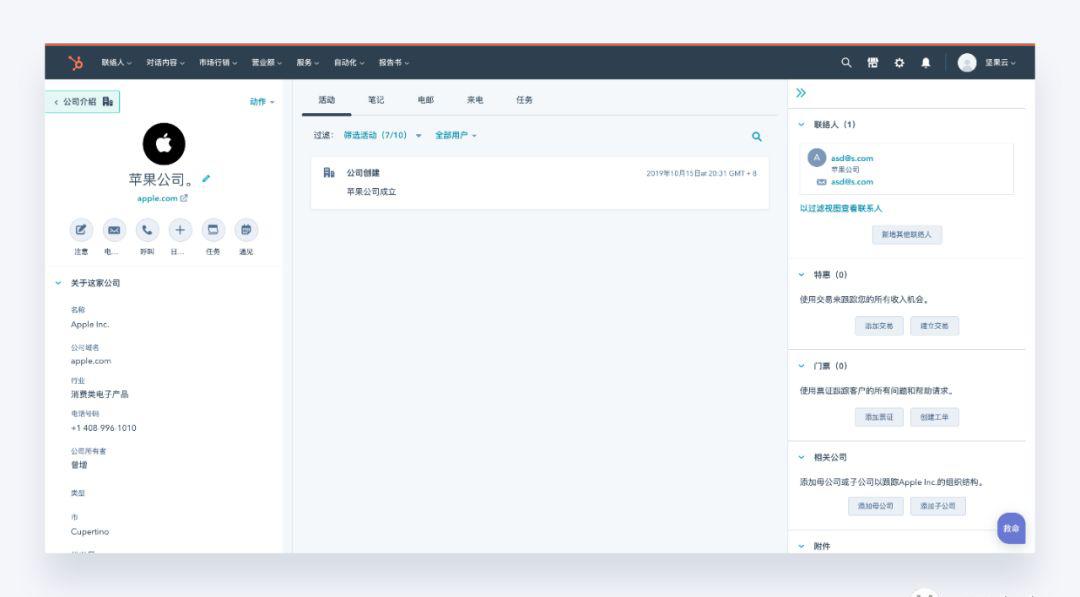Click the 创建工单 button

934,417
